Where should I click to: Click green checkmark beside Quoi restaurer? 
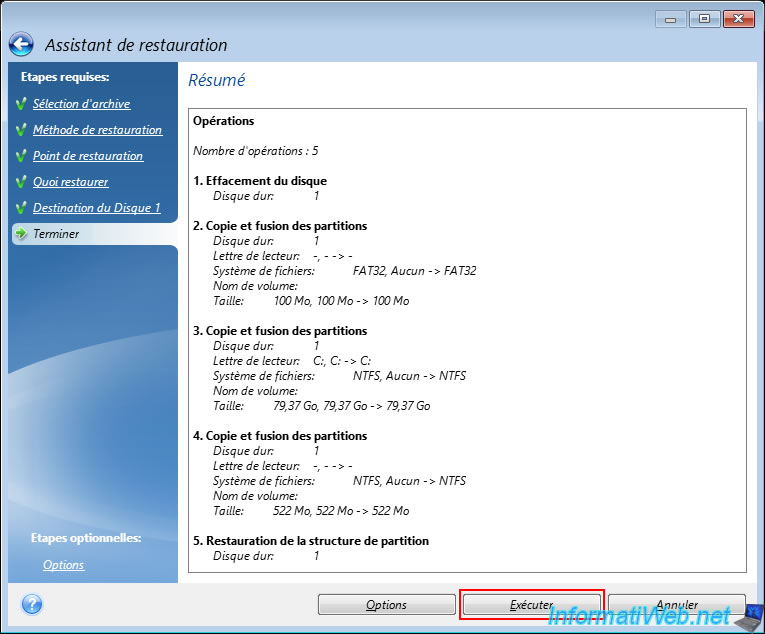tap(21, 182)
